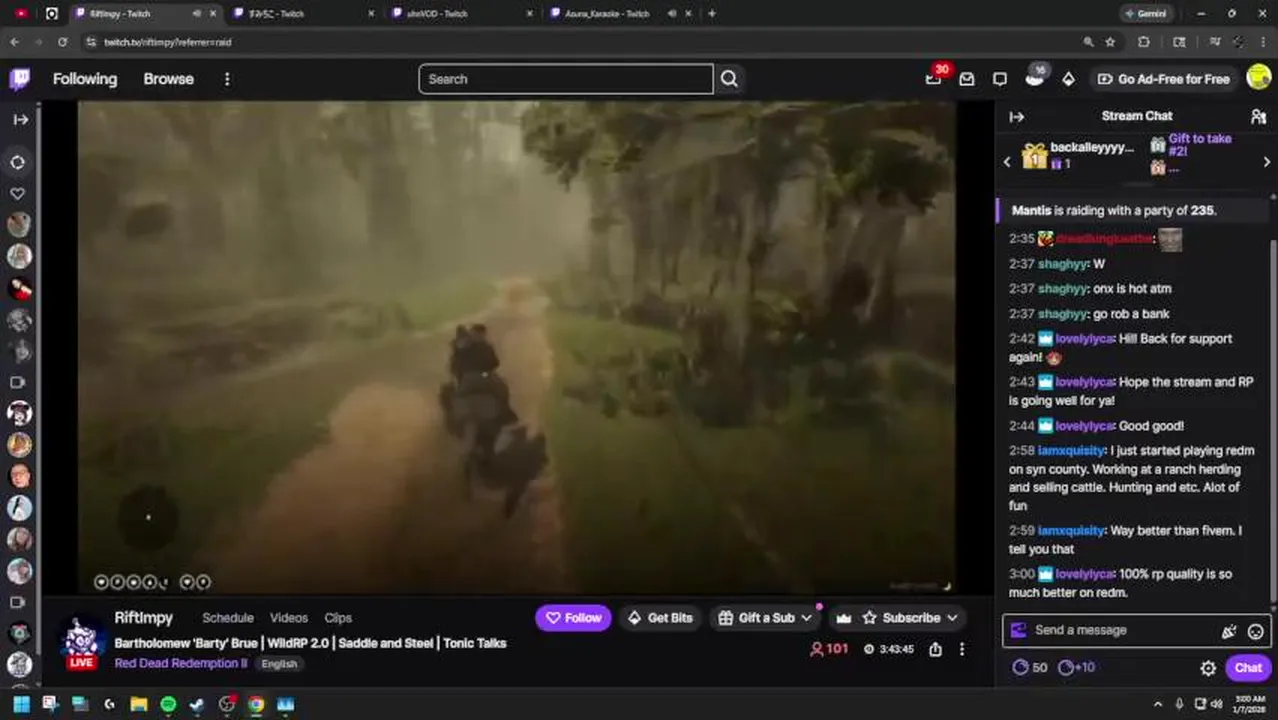Click the RiftImpy channel name

point(143,618)
